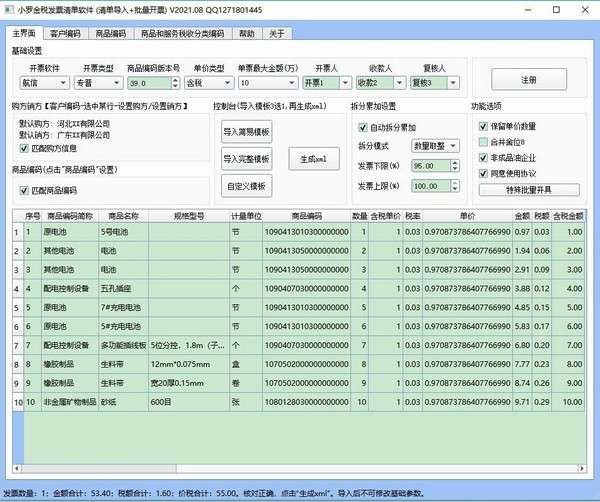
Task: Open the 帮助 tab
Action: tap(247, 33)
